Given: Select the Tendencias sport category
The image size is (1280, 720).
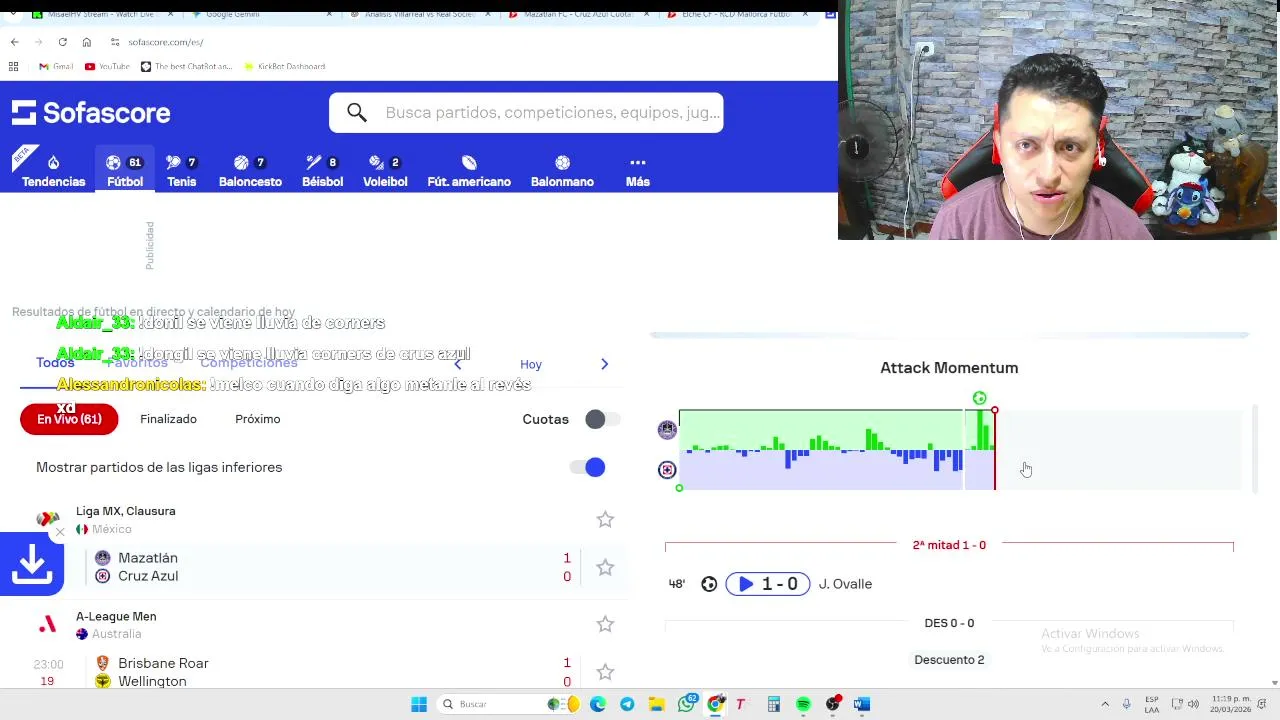Looking at the screenshot, I should (53, 171).
